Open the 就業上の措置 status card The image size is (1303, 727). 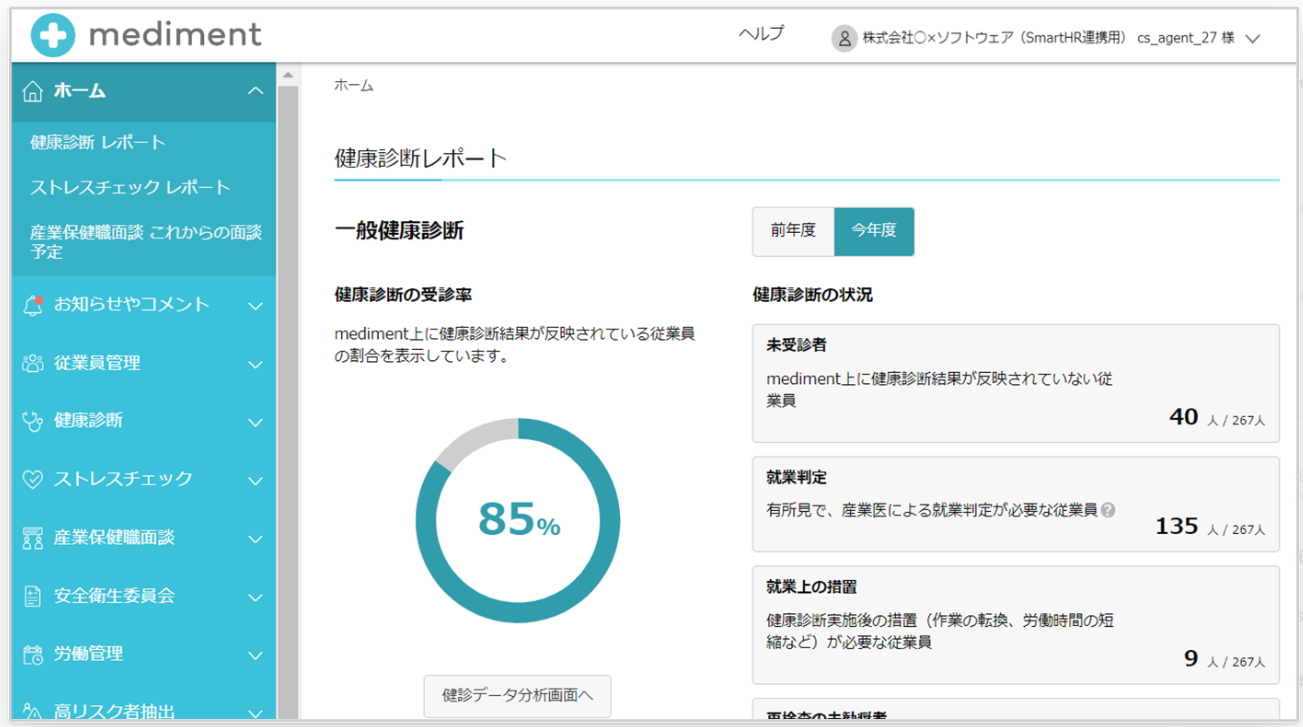click(1016, 625)
